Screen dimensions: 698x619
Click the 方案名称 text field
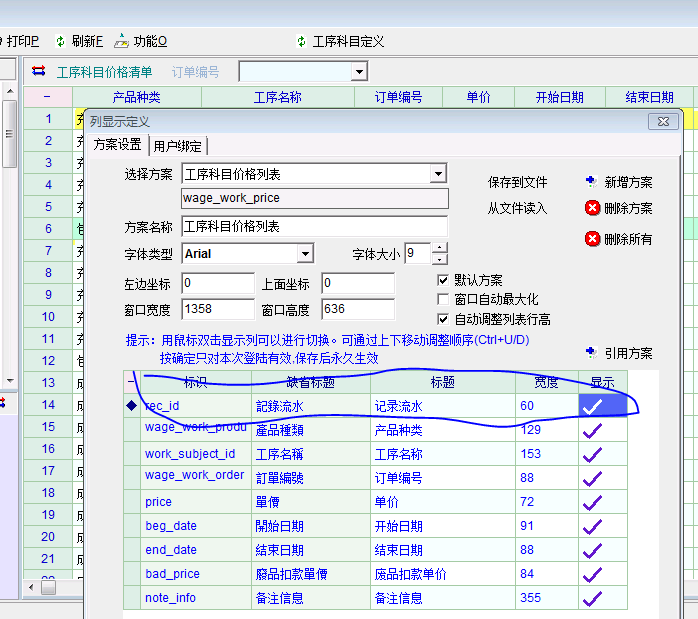point(314,226)
